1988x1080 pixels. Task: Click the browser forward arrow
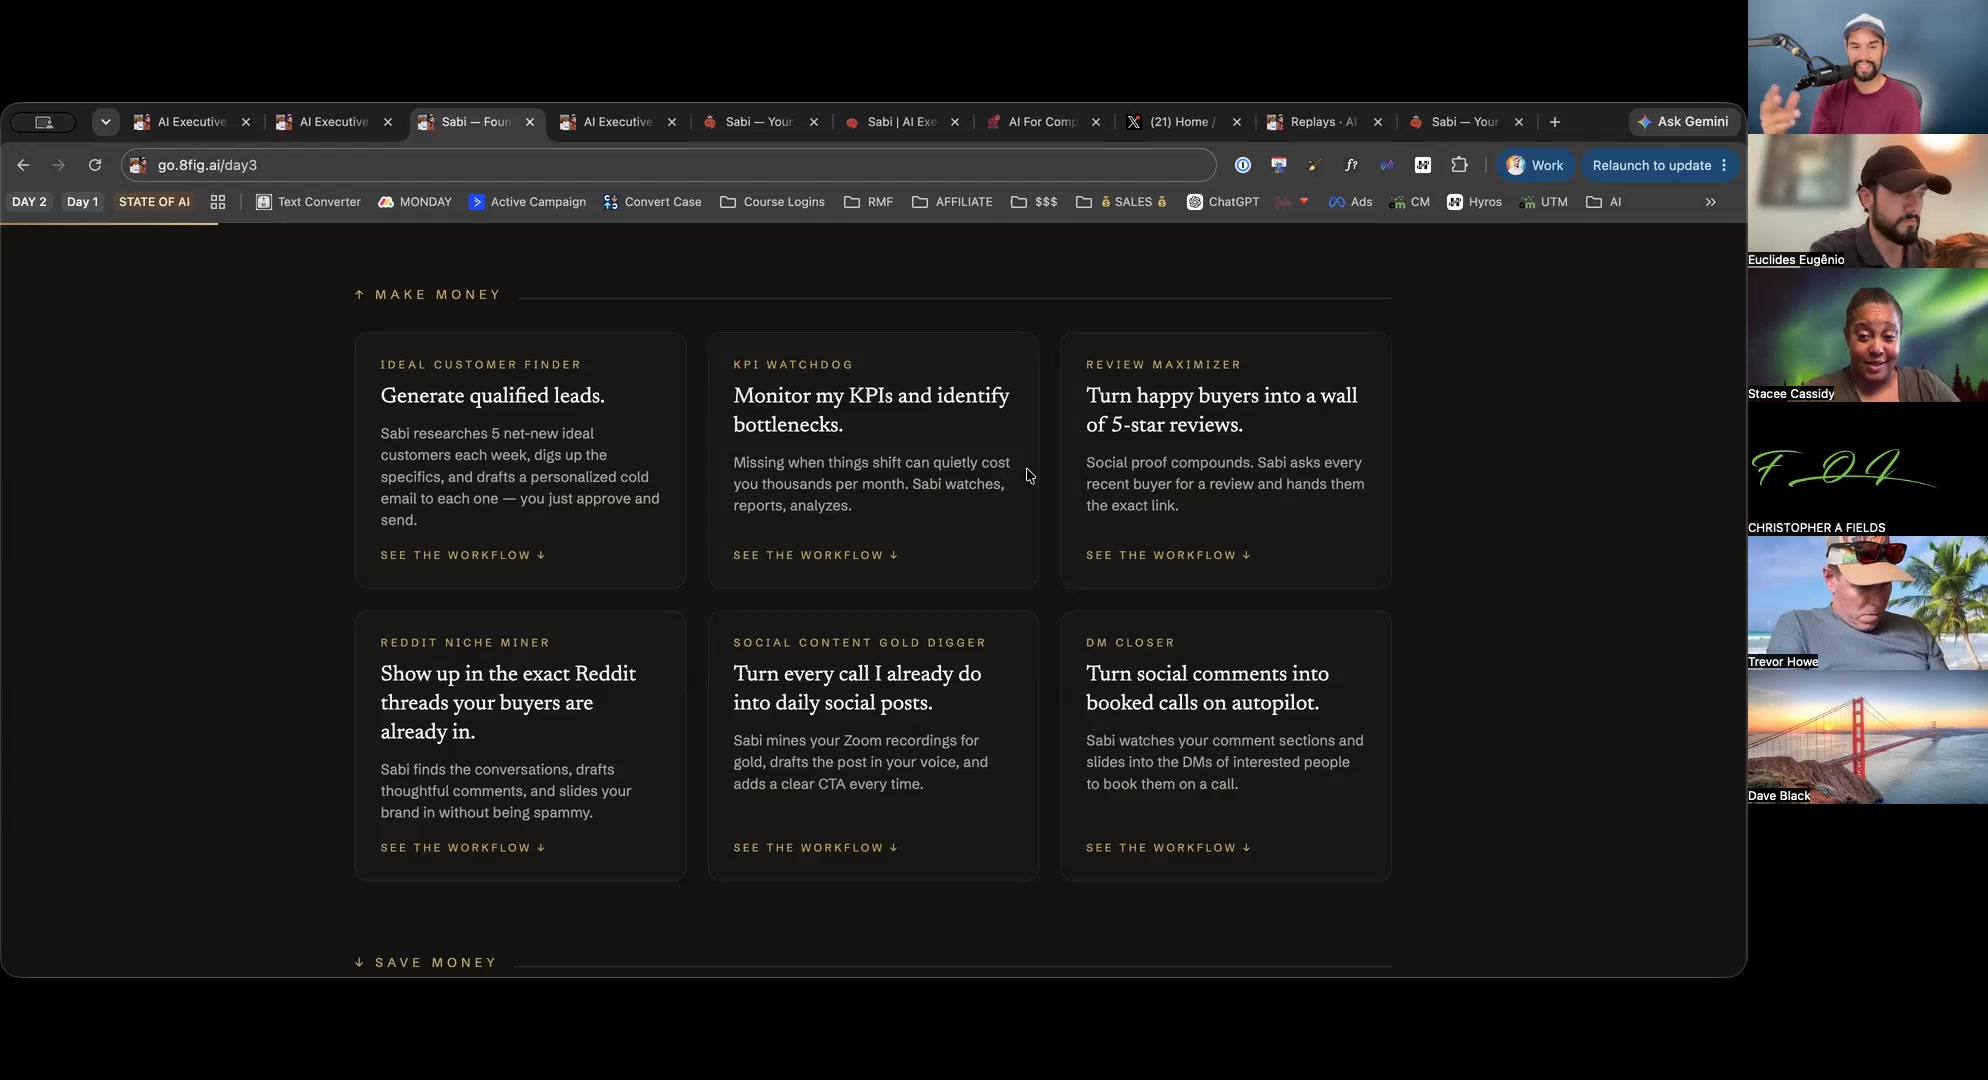coord(59,165)
